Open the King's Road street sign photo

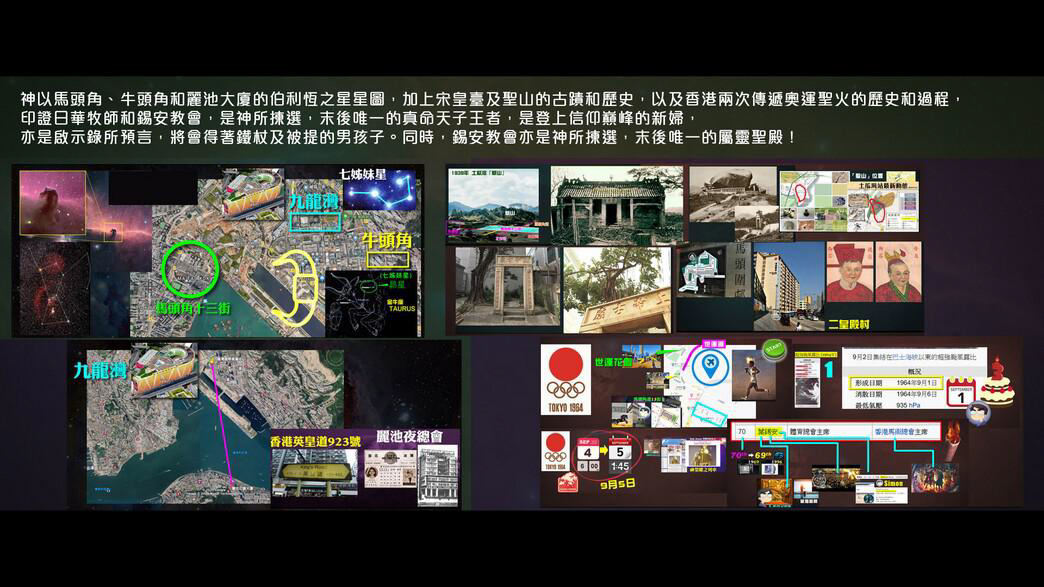314,473
